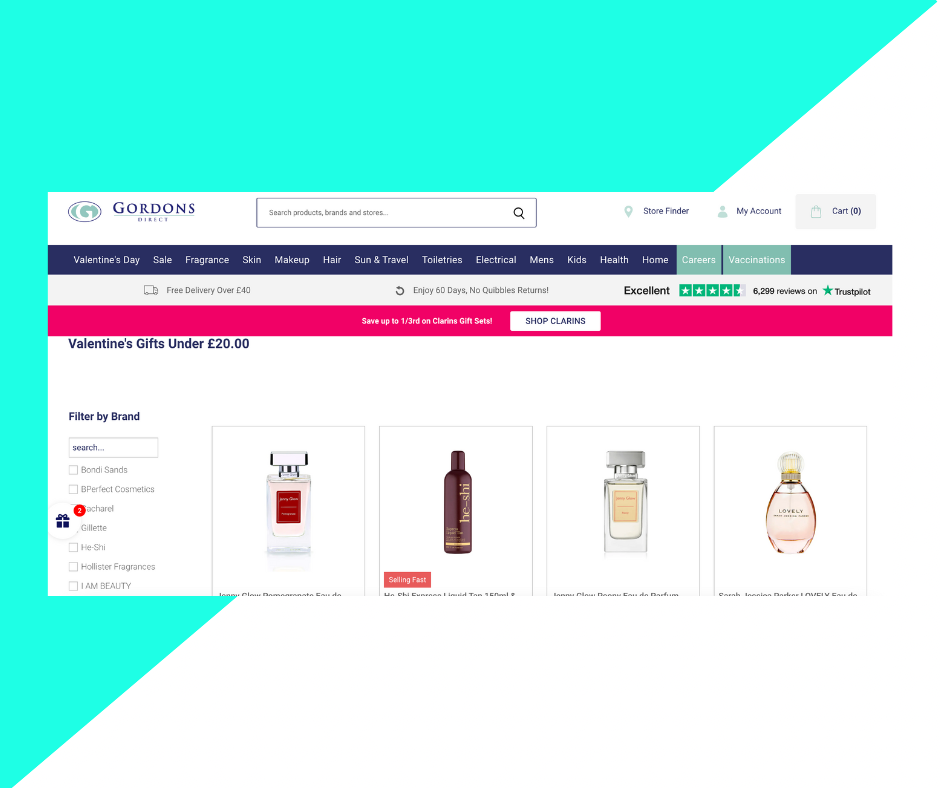Click the Free Delivery Over £40 text
This screenshot has height=788, width=940.
[x=209, y=290]
